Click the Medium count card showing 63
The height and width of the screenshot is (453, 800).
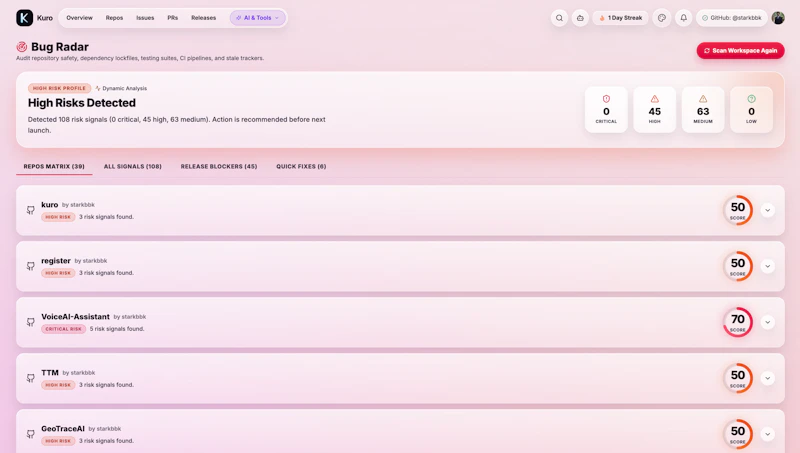703,110
